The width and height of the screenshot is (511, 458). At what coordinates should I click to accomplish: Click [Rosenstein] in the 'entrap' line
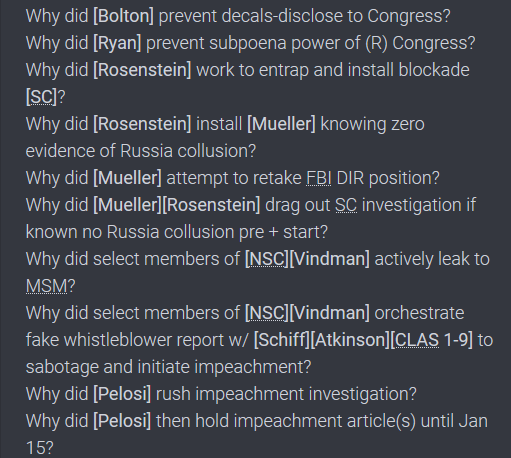pos(142,70)
